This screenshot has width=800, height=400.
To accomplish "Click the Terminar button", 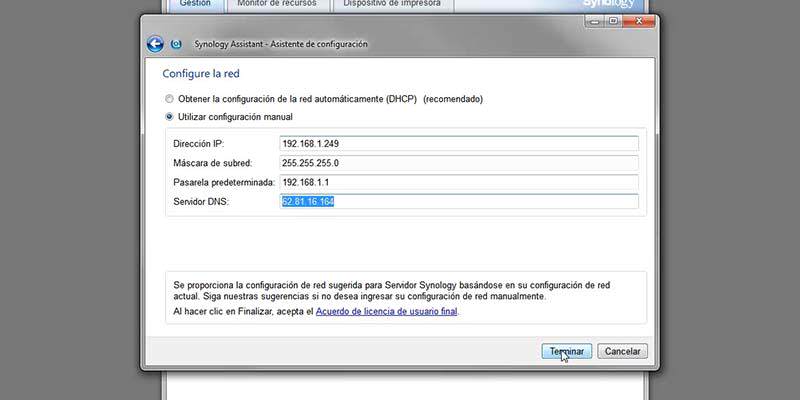I will (x=567, y=351).
